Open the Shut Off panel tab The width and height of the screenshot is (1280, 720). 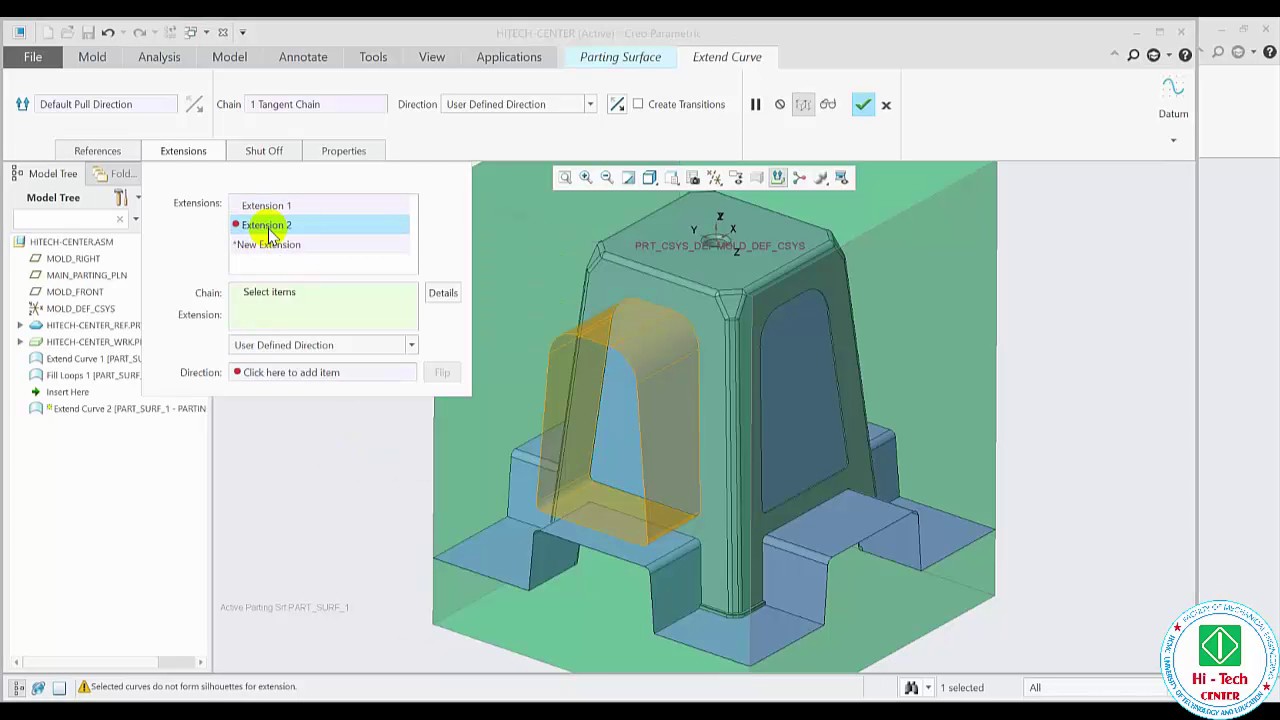pyautogui.click(x=264, y=151)
